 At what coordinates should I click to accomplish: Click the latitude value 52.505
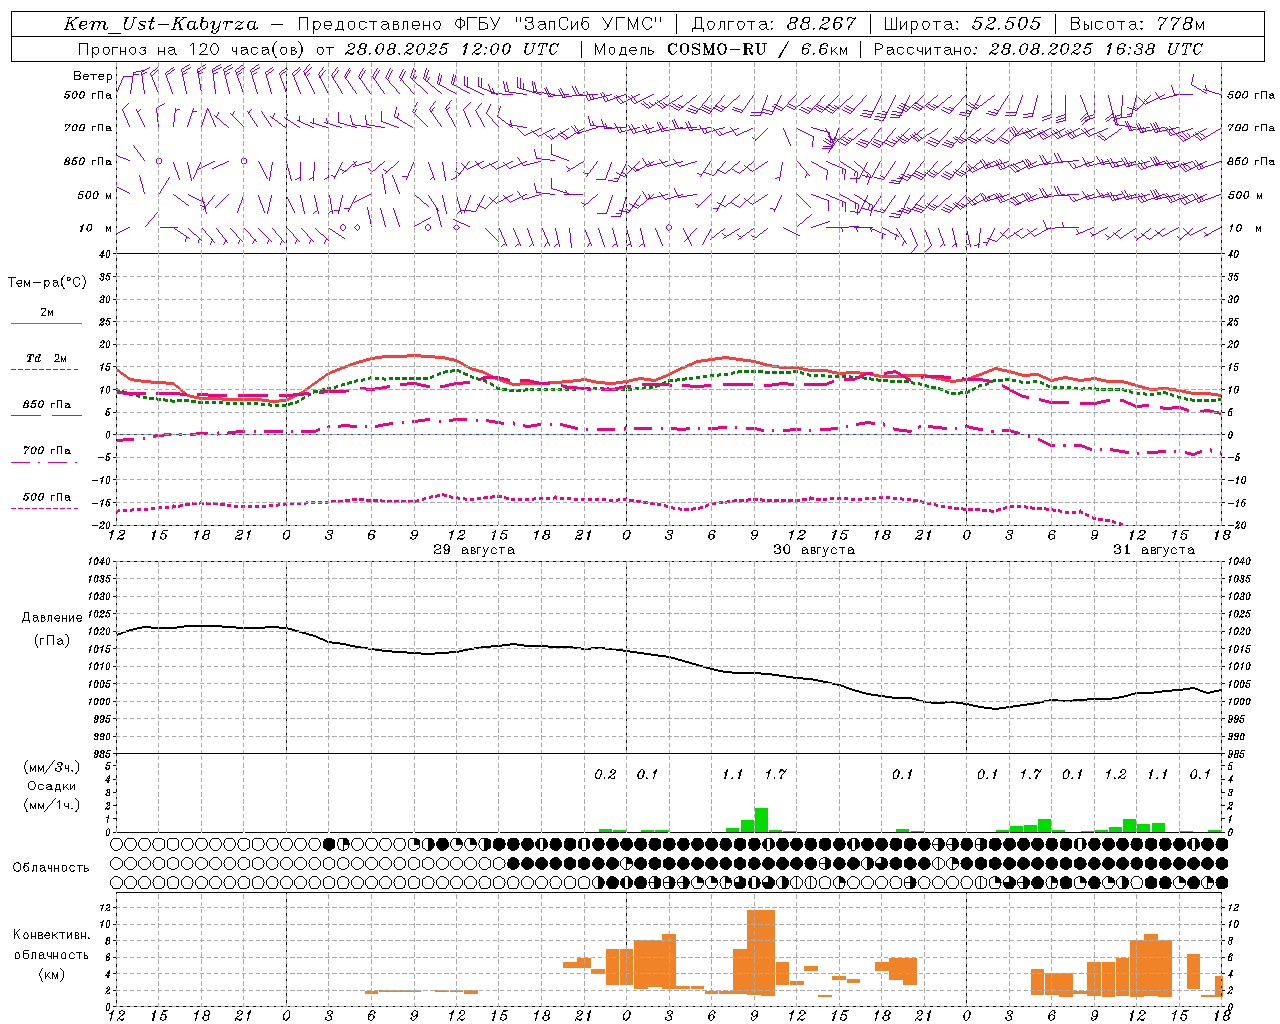(1006, 24)
